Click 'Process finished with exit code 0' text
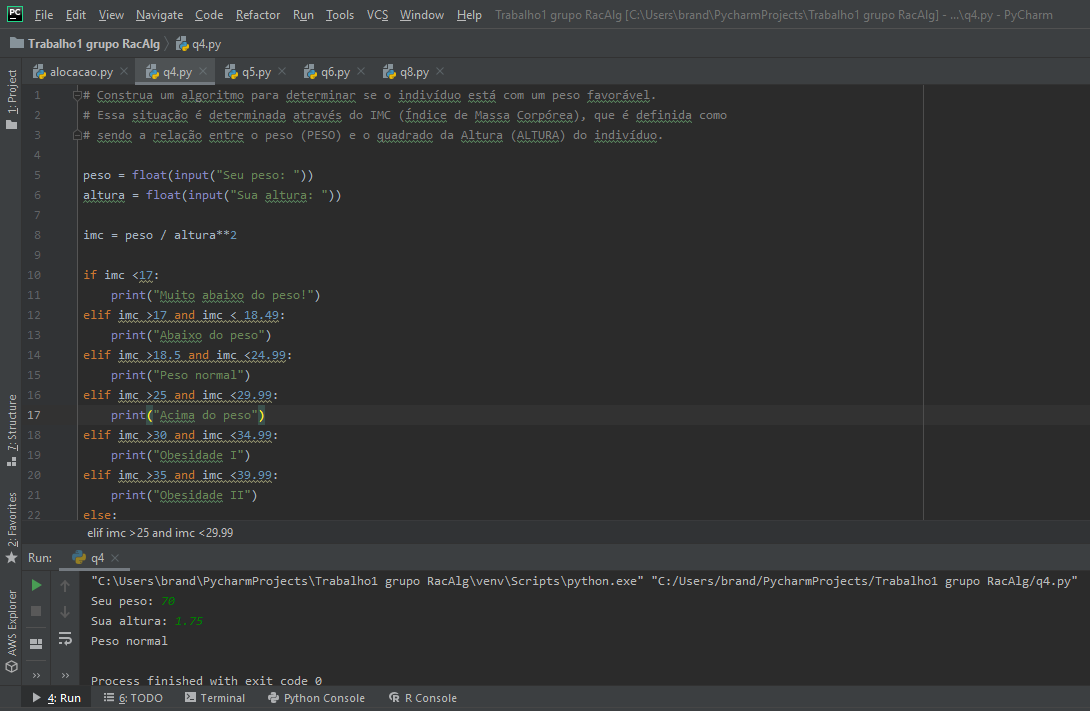The width and height of the screenshot is (1090, 711). 206,680
